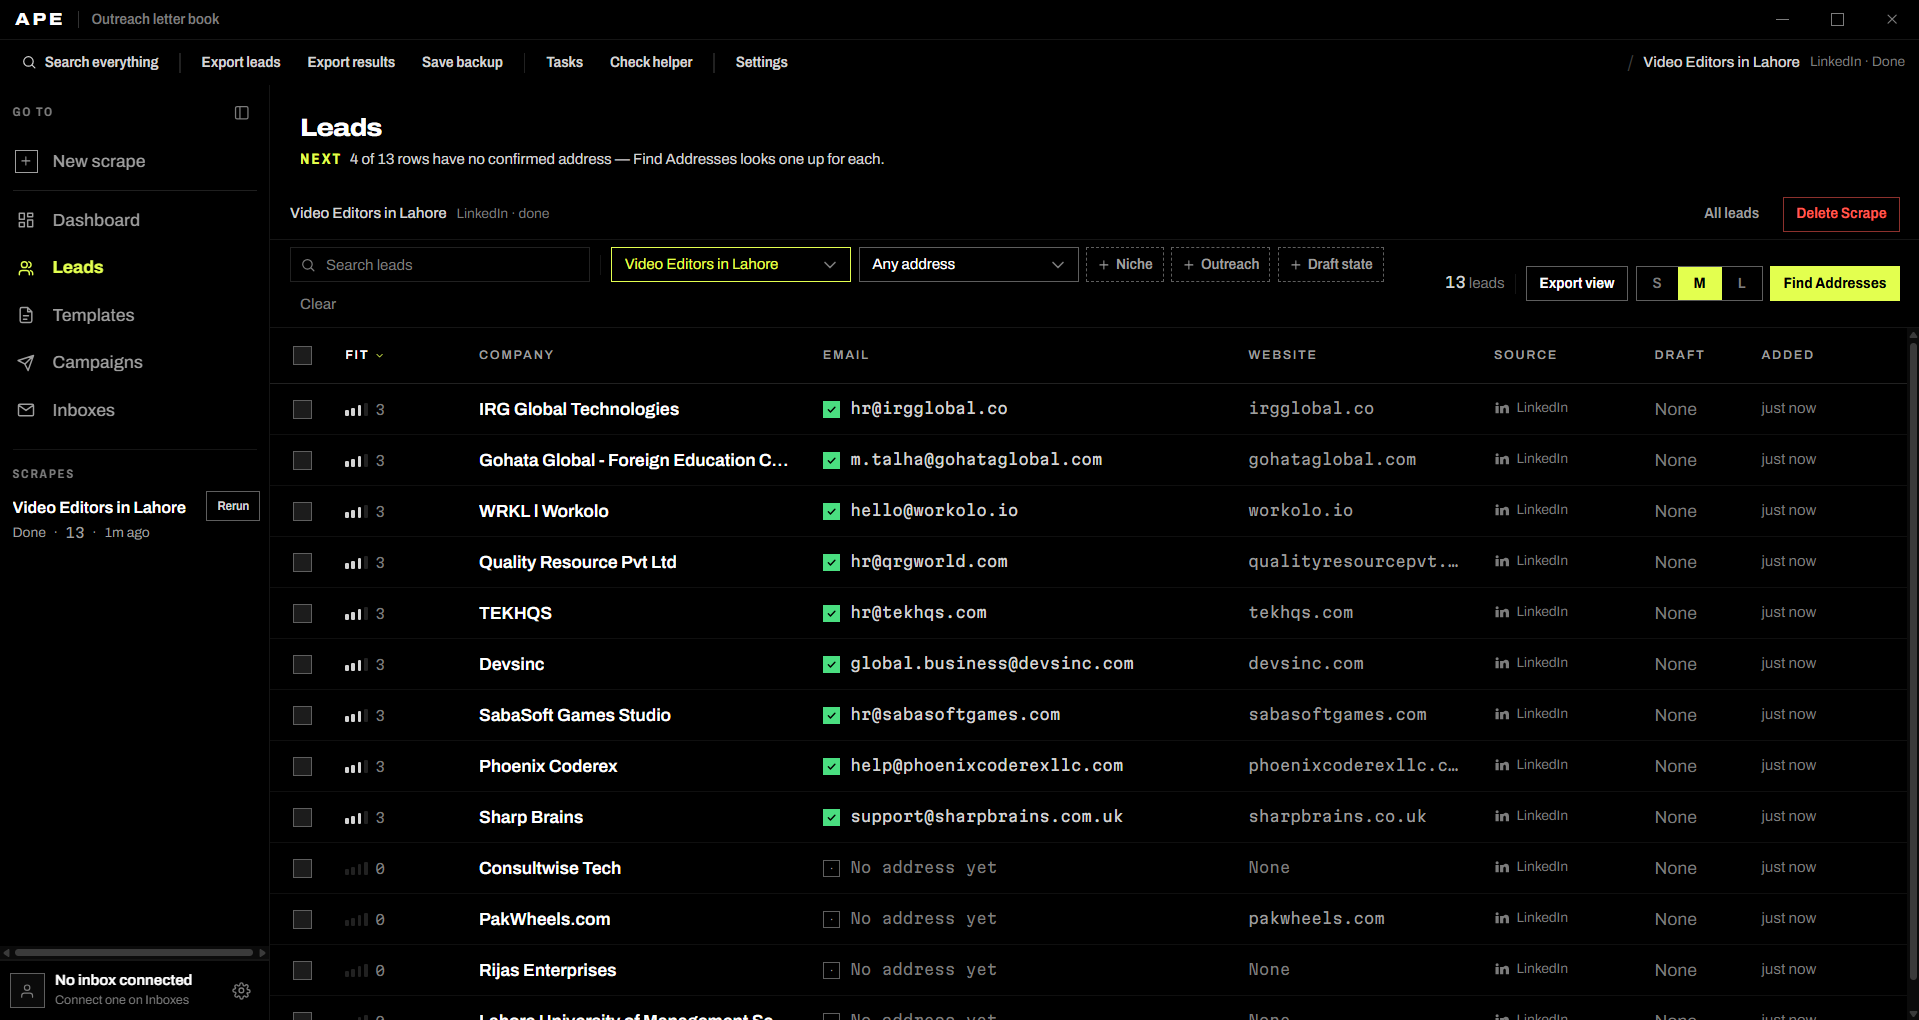1919x1020 pixels.
Task: Open Export results from top menu
Action: (x=351, y=62)
